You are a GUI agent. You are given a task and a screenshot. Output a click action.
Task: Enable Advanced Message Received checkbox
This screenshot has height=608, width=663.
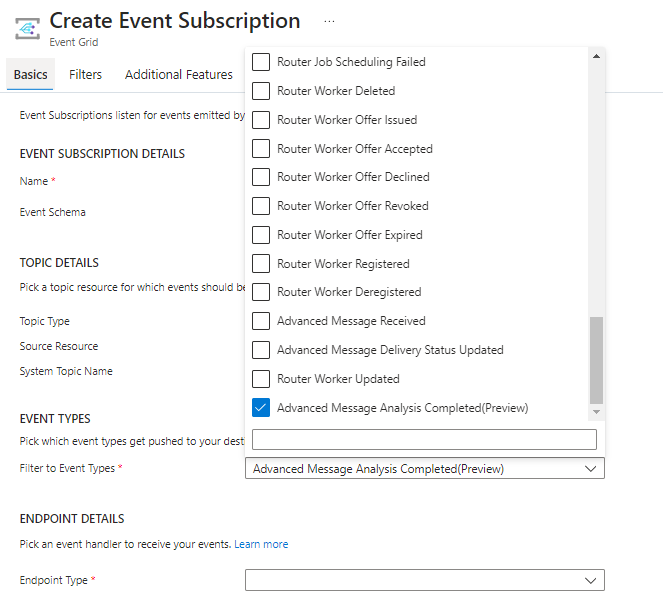tap(261, 321)
